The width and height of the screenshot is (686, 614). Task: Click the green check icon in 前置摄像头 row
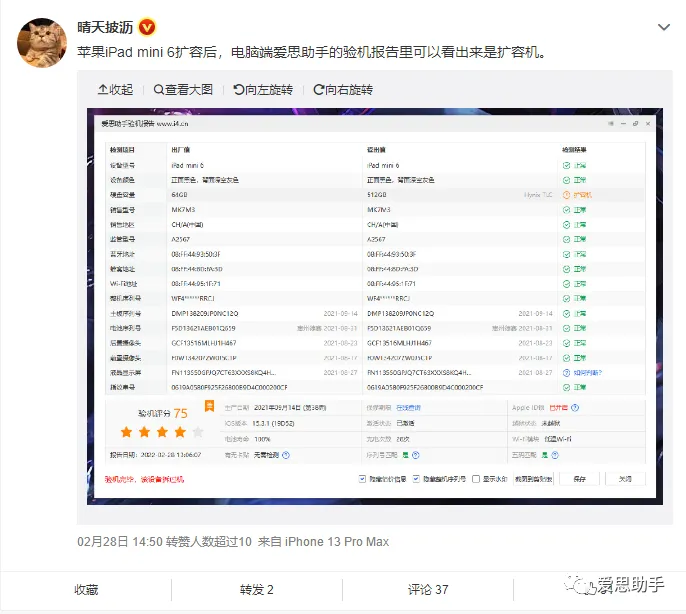pyautogui.click(x=566, y=358)
